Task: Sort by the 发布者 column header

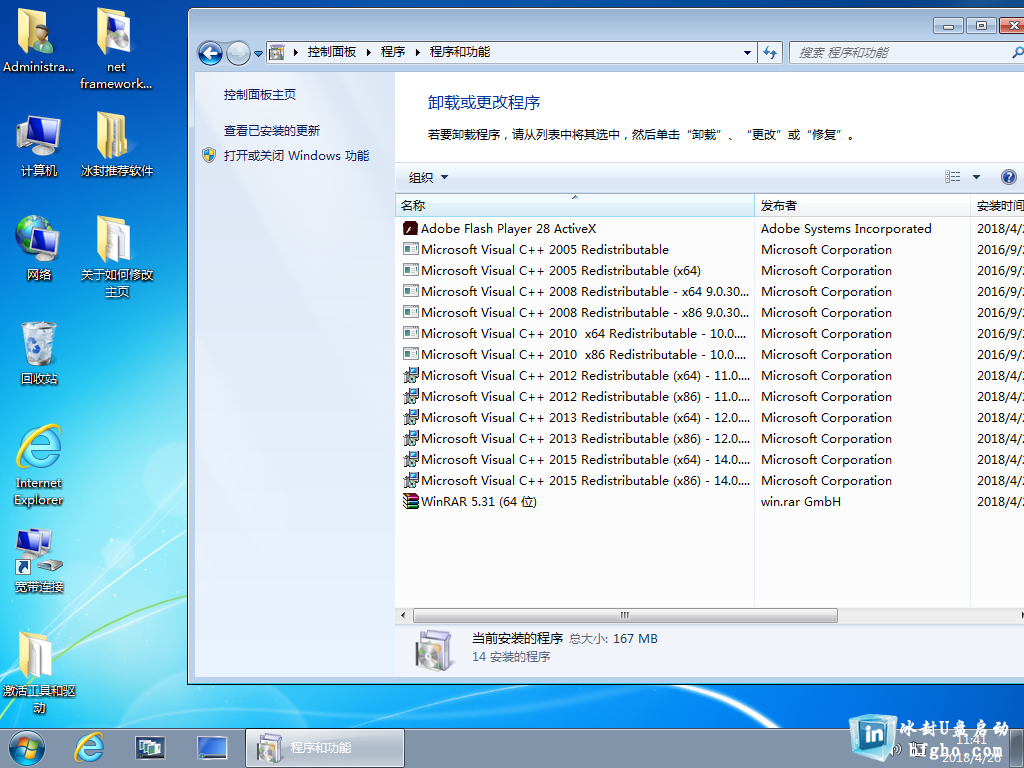Action: [862, 205]
